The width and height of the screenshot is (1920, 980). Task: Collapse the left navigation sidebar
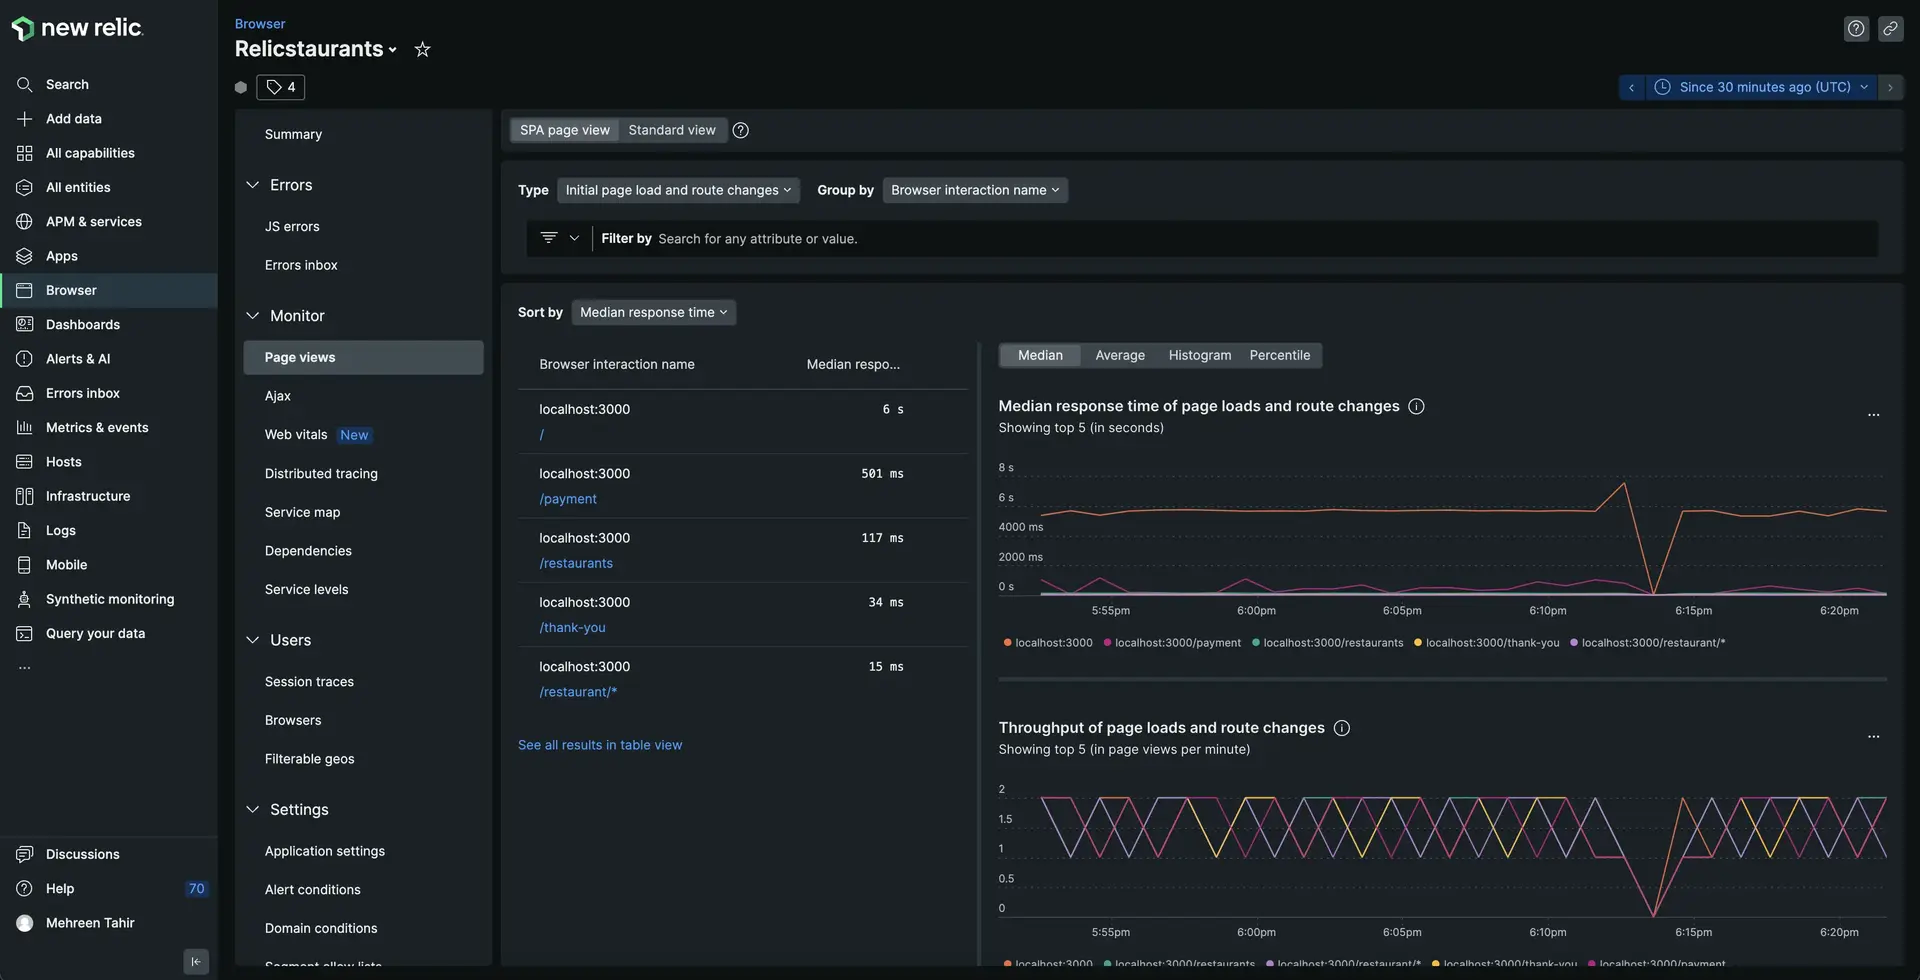point(196,962)
